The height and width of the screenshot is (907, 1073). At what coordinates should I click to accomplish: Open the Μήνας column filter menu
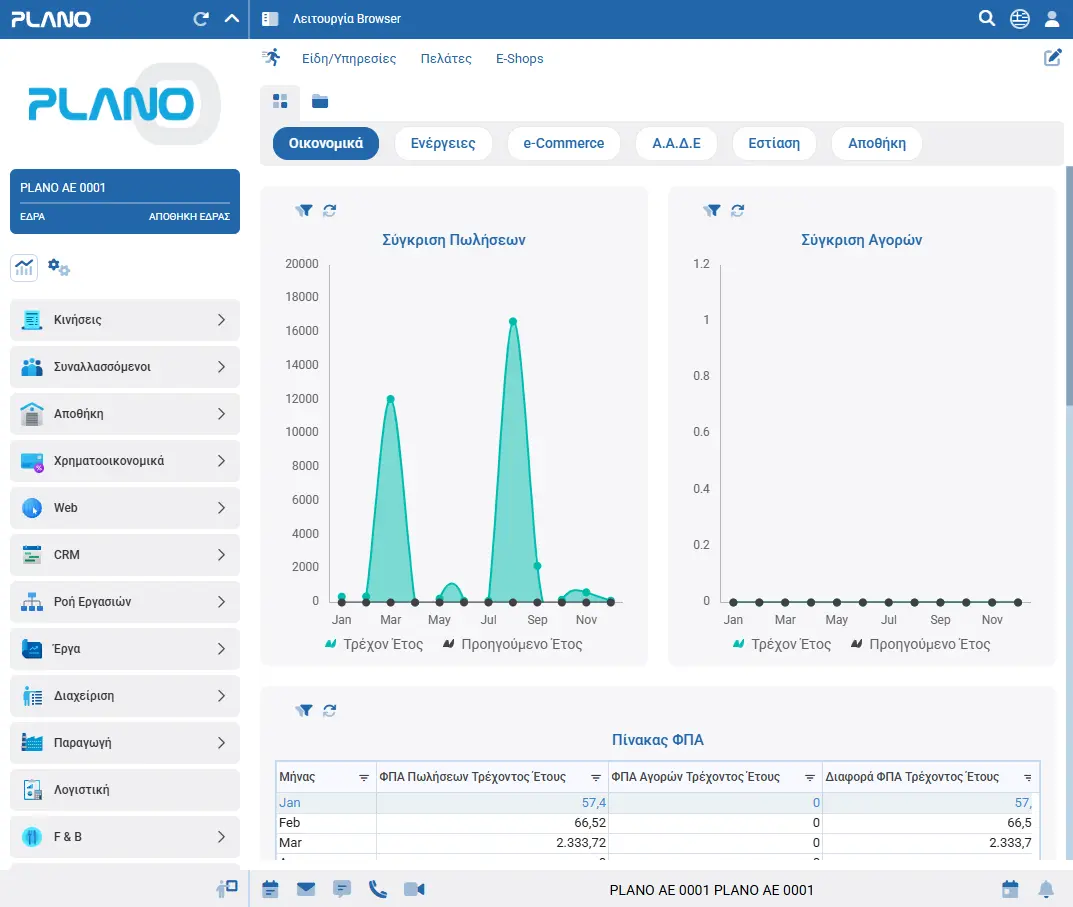[363, 777]
